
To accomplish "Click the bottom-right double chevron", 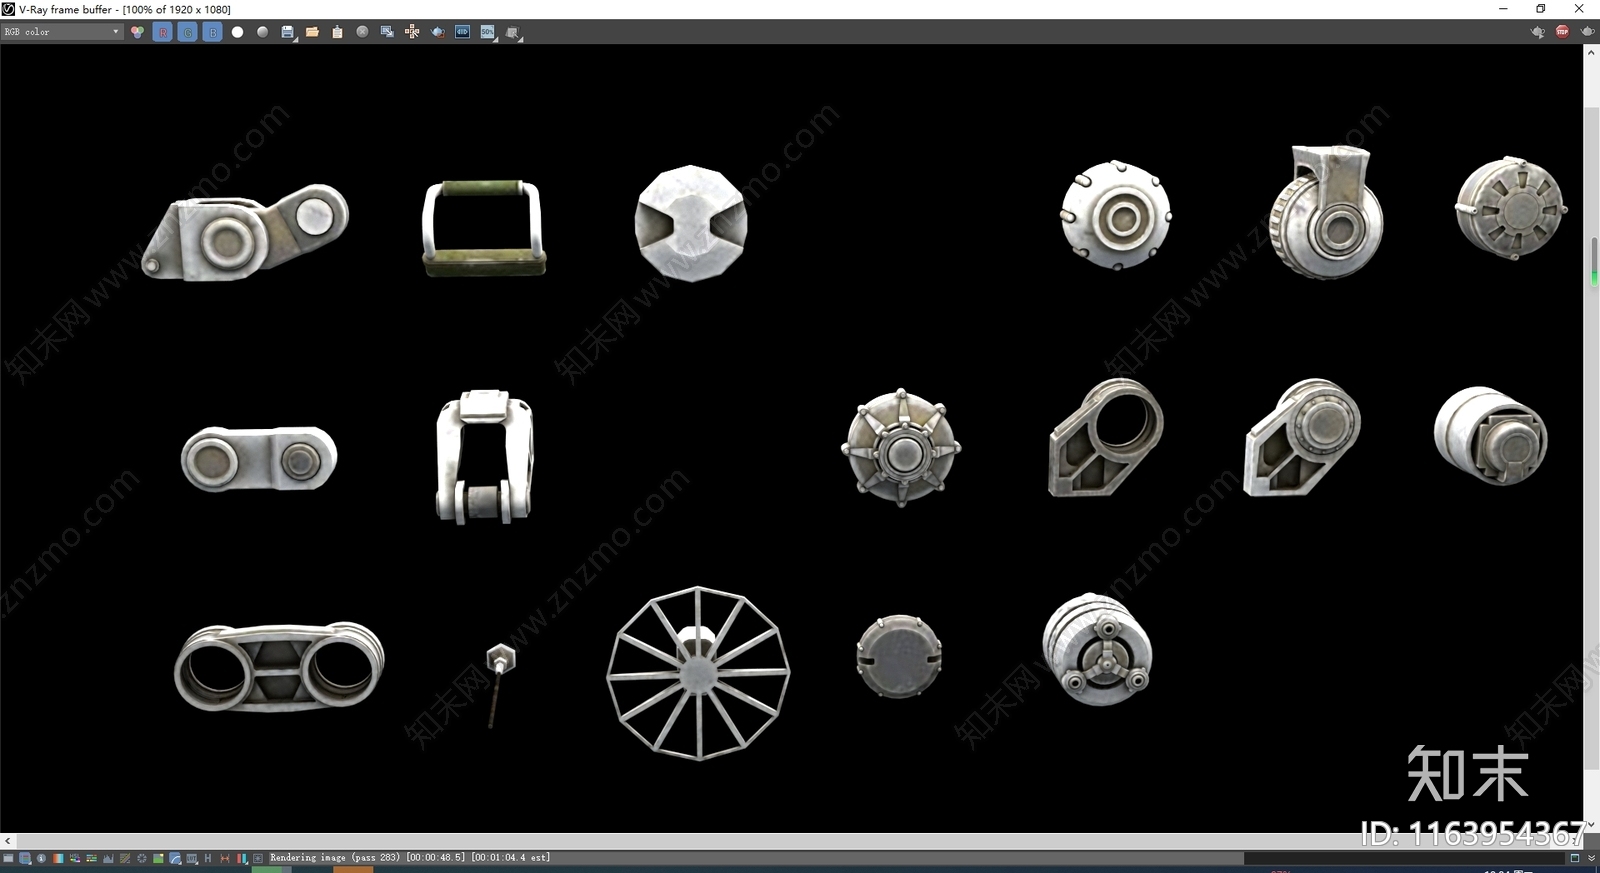I will 1591,858.
